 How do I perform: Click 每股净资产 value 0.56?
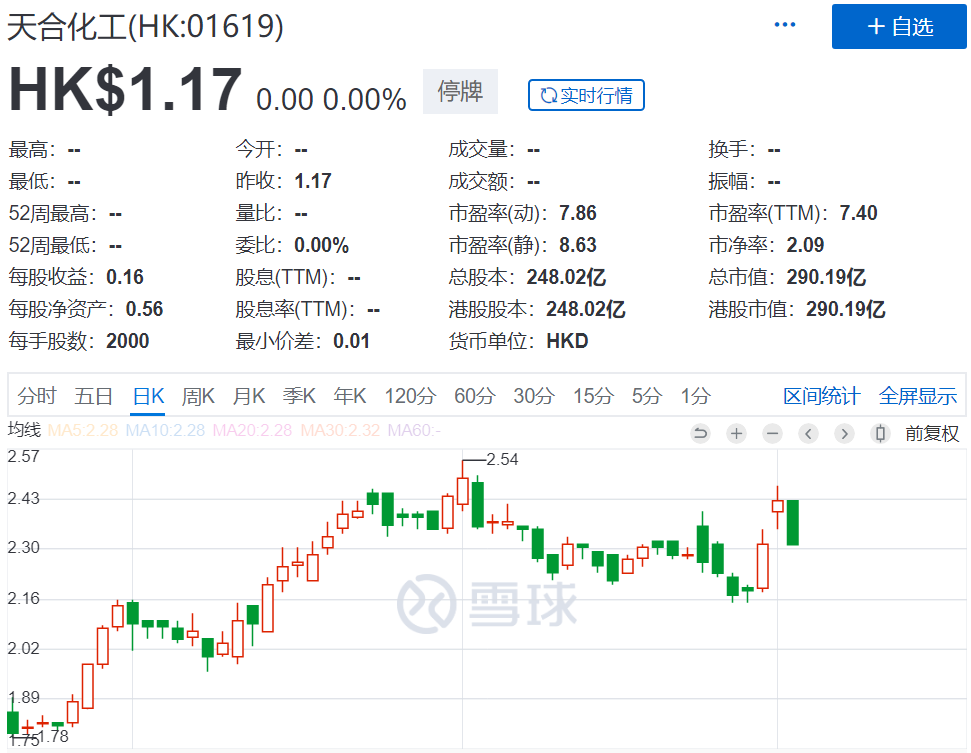144,309
